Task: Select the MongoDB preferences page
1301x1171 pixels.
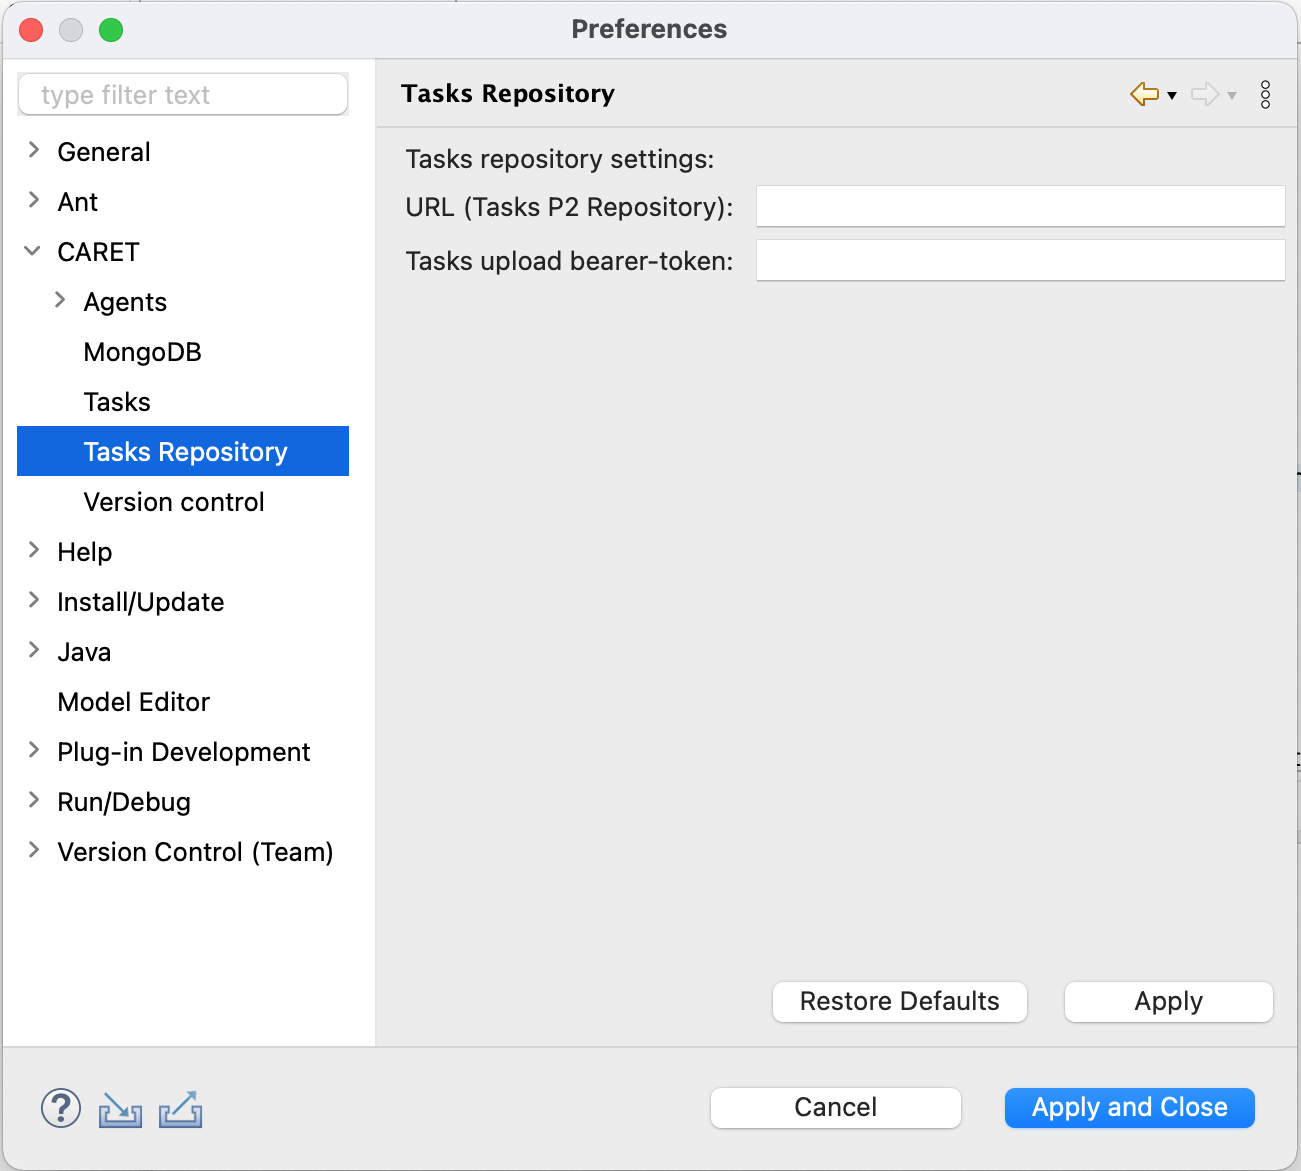Action: tap(142, 351)
